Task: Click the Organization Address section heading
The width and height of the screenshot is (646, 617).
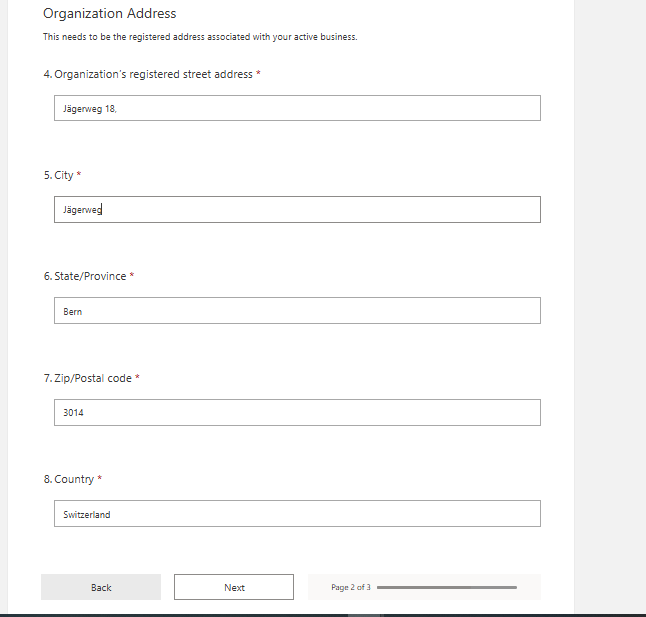Action: [109, 14]
